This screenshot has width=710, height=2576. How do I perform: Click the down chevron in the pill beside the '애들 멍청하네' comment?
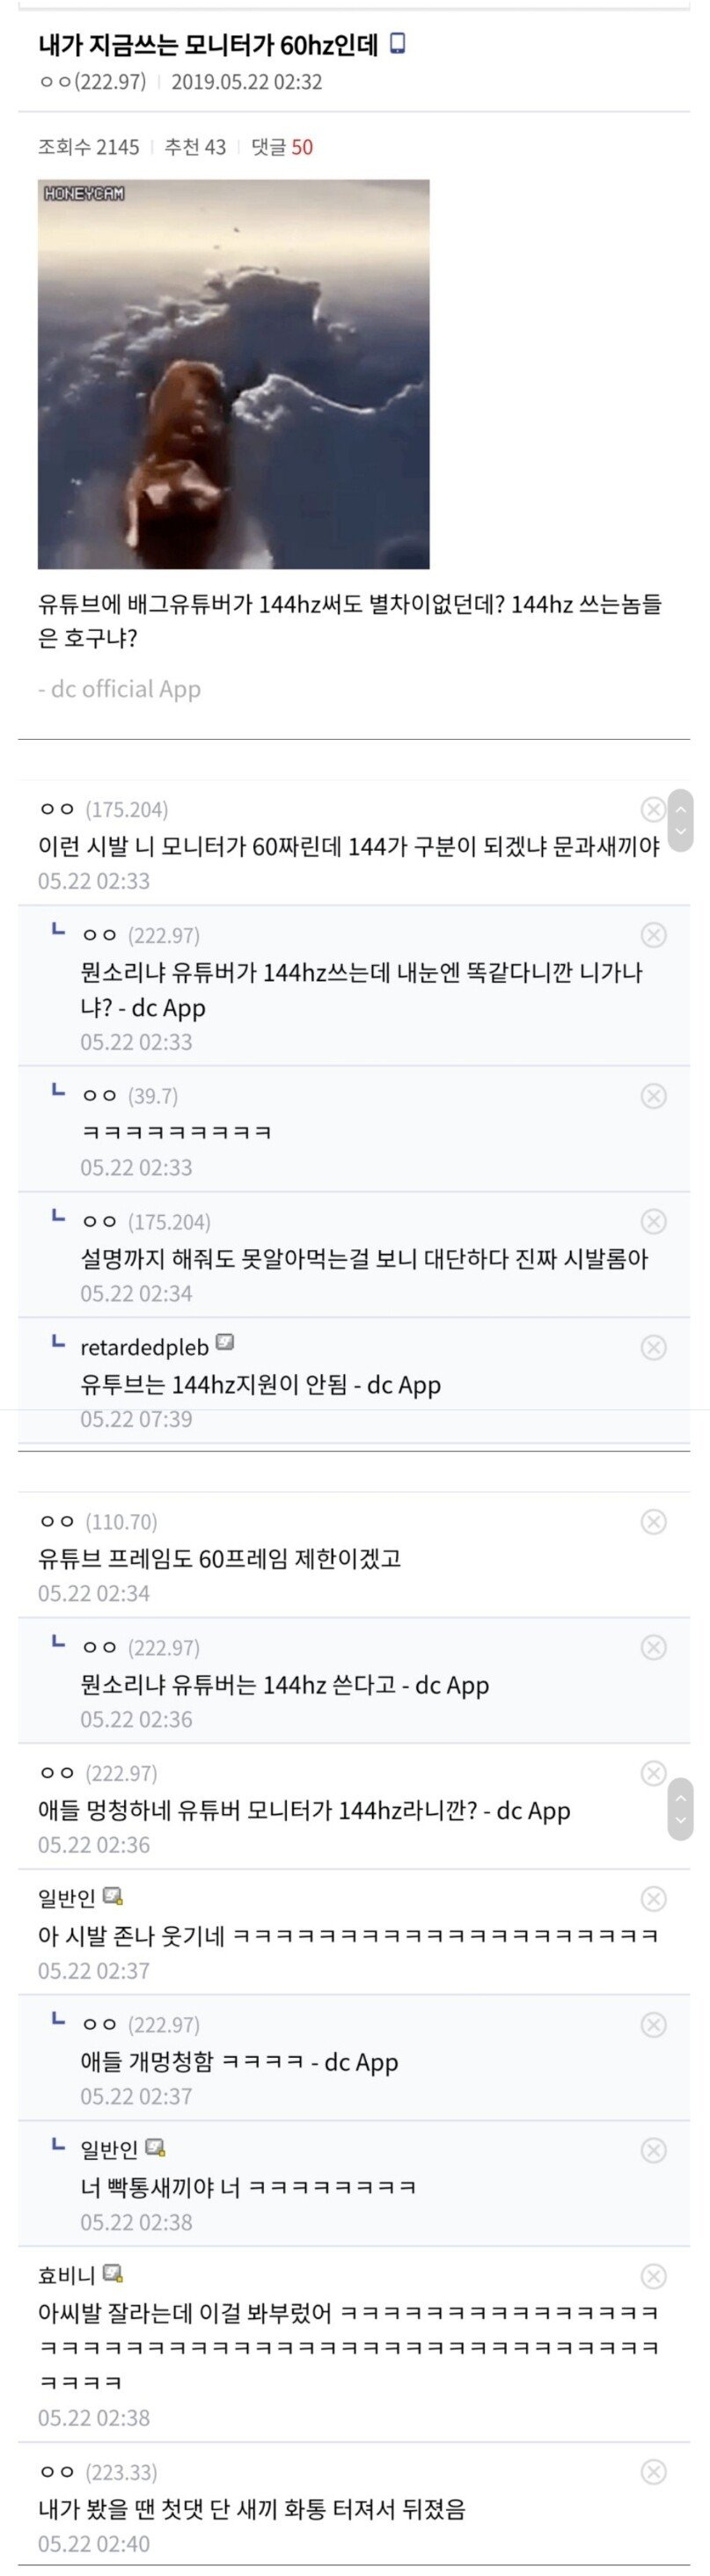tap(681, 1821)
